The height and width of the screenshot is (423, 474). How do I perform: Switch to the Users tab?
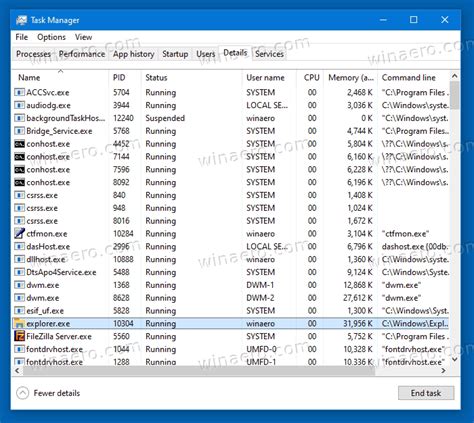[x=205, y=54]
